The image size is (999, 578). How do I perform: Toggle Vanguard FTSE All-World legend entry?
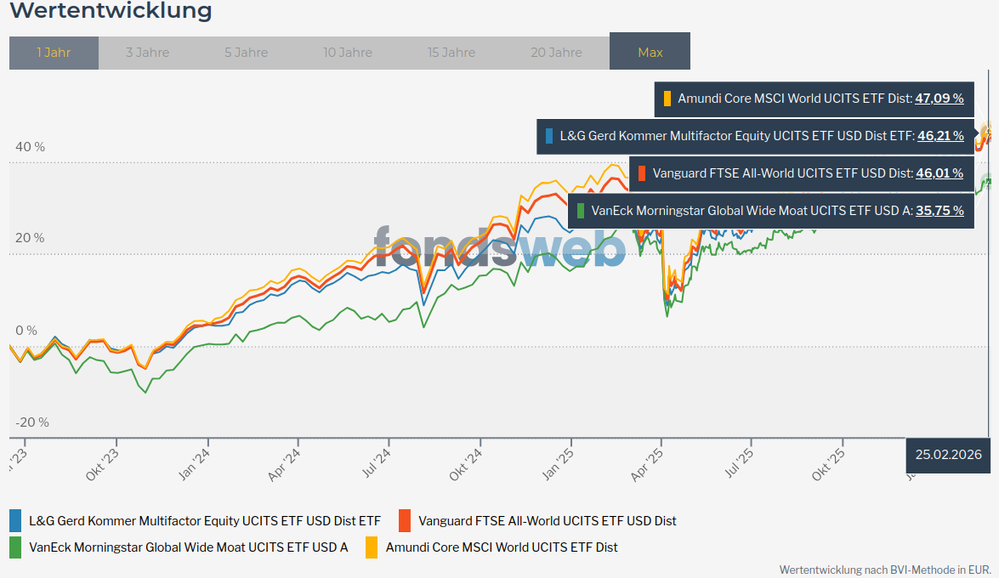coord(538,521)
